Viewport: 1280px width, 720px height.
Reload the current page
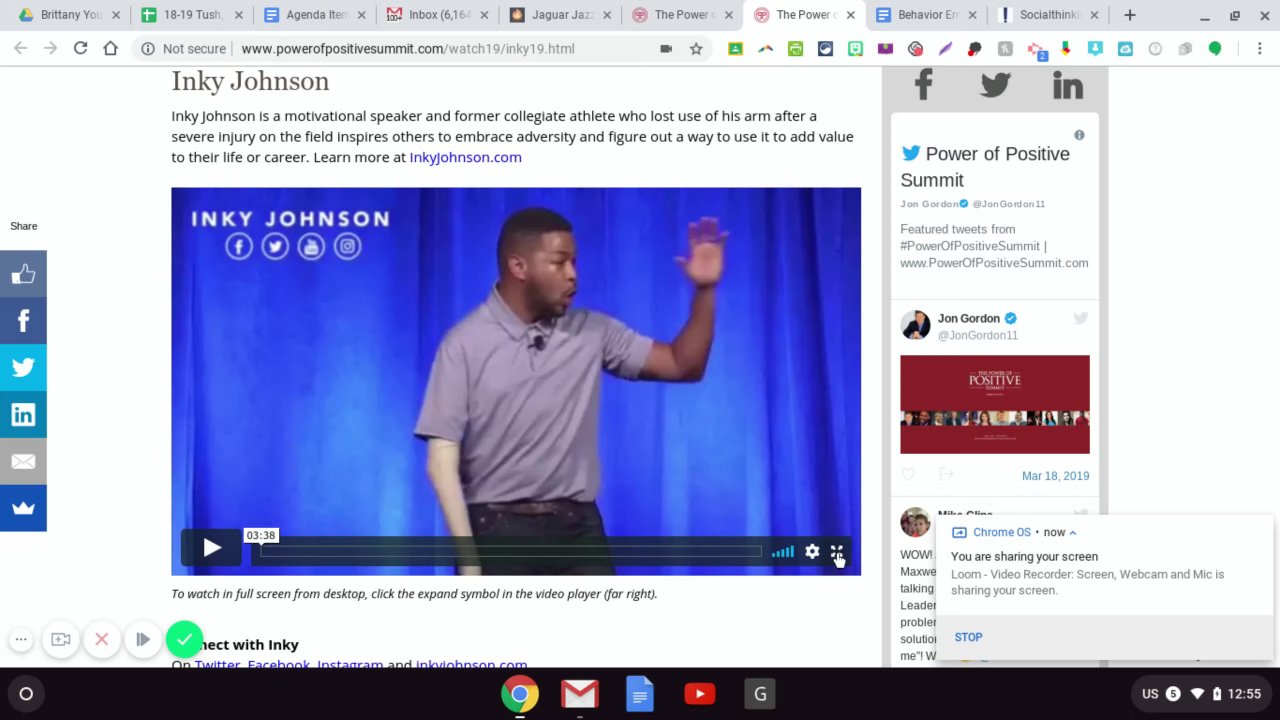coord(80,48)
